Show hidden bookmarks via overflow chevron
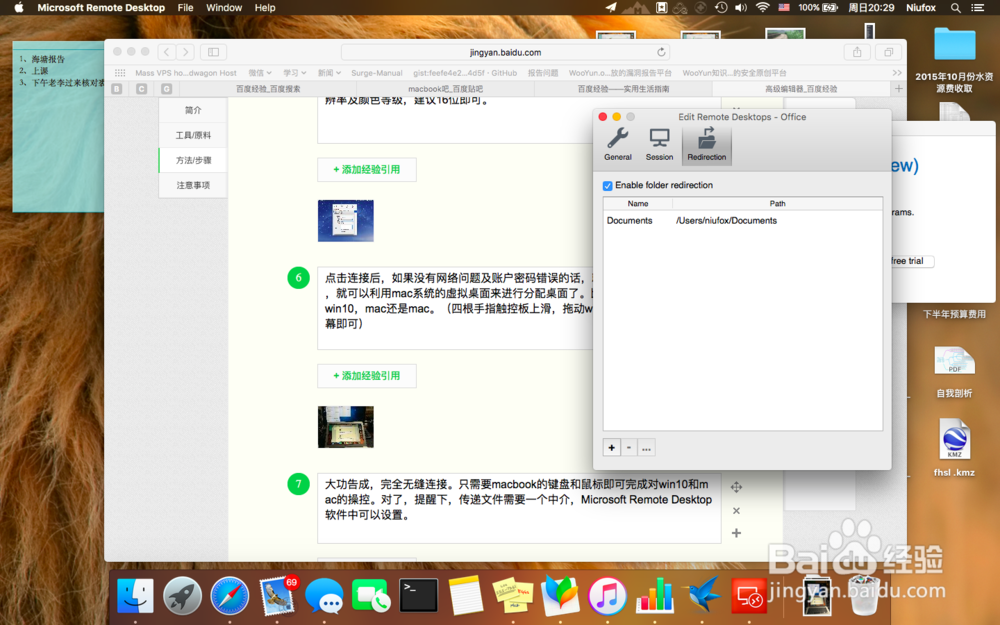The height and width of the screenshot is (625, 1000). pos(897,73)
